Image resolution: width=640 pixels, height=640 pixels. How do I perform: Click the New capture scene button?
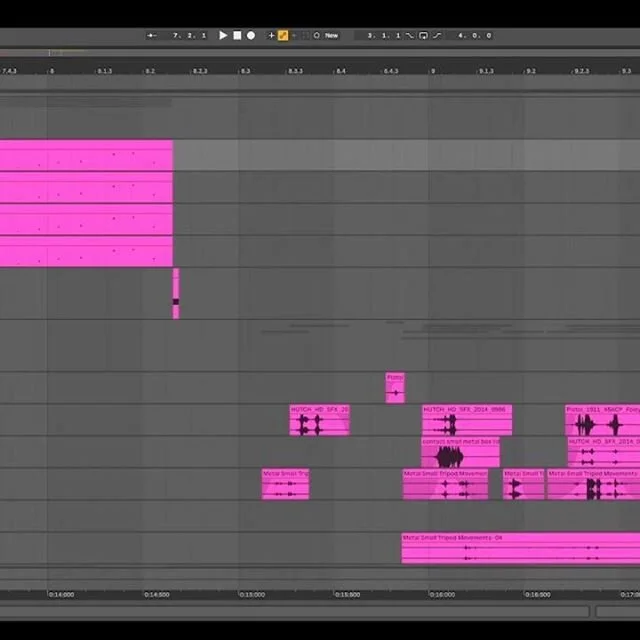coord(331,36)
